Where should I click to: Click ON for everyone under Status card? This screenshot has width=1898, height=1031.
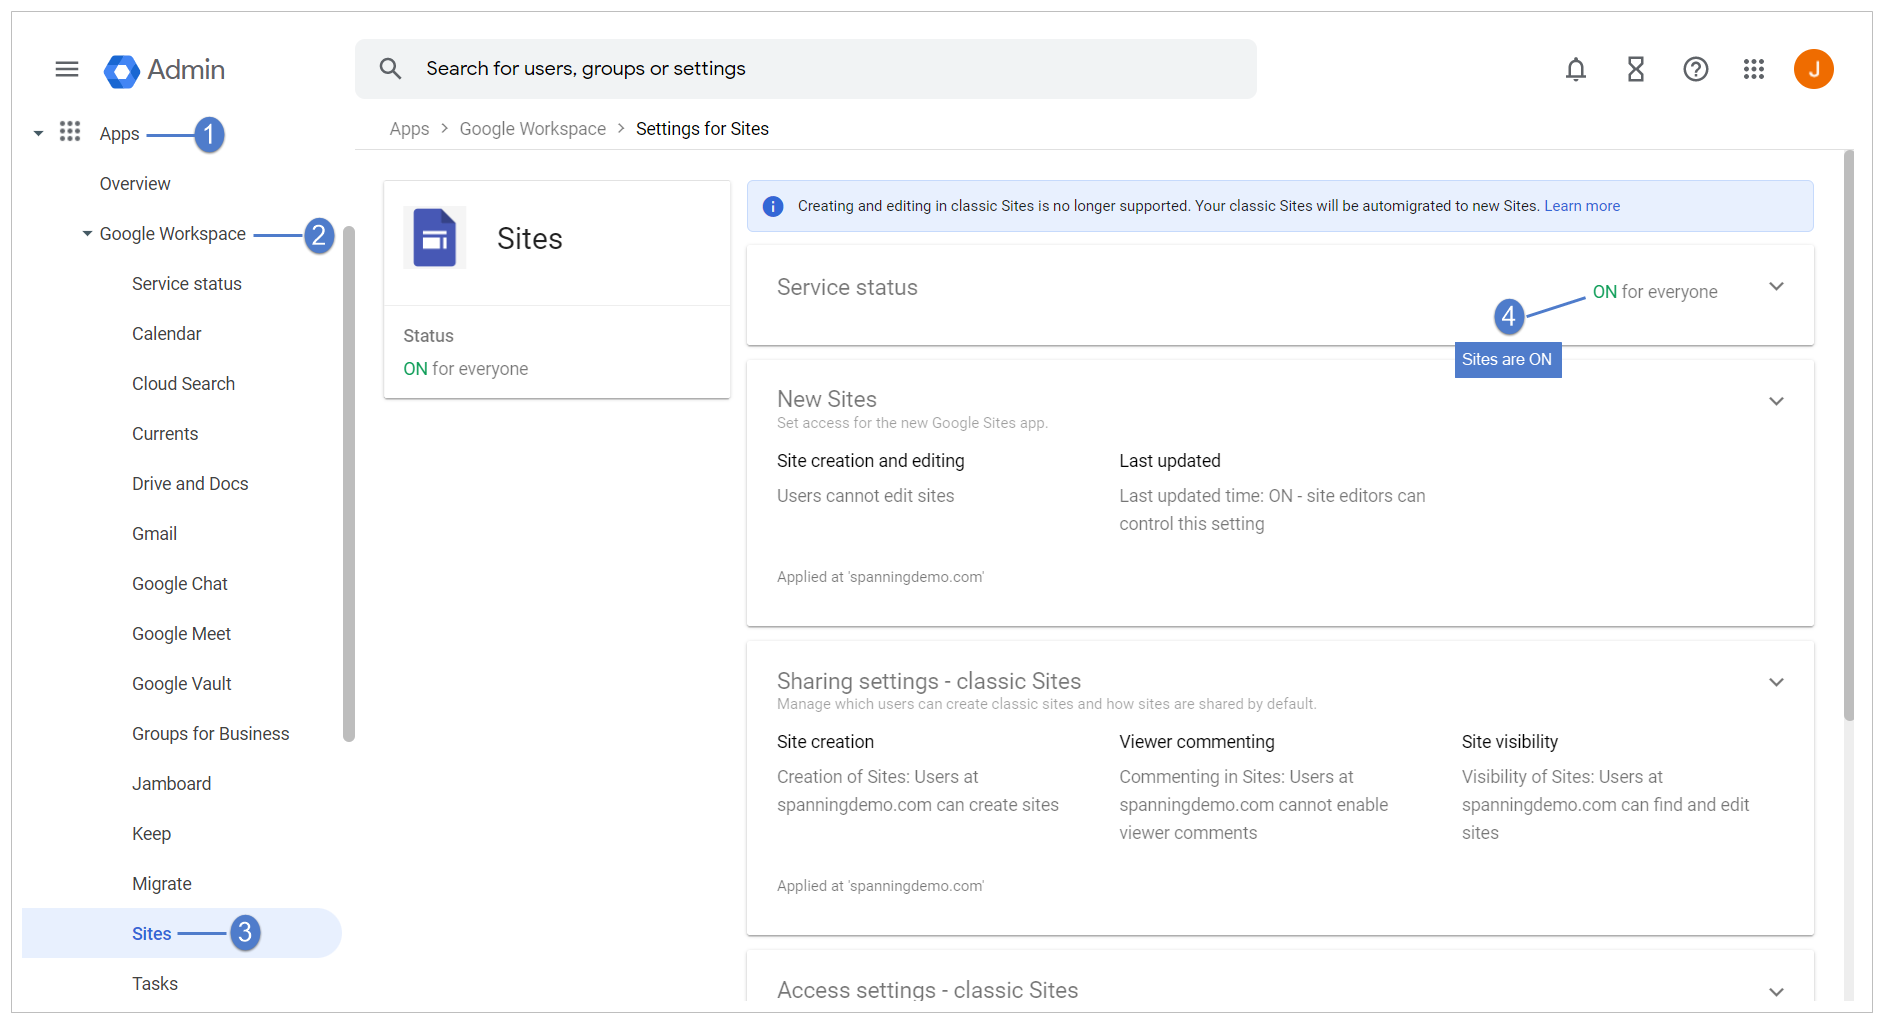pyautogui.click(x=466, y=369)
